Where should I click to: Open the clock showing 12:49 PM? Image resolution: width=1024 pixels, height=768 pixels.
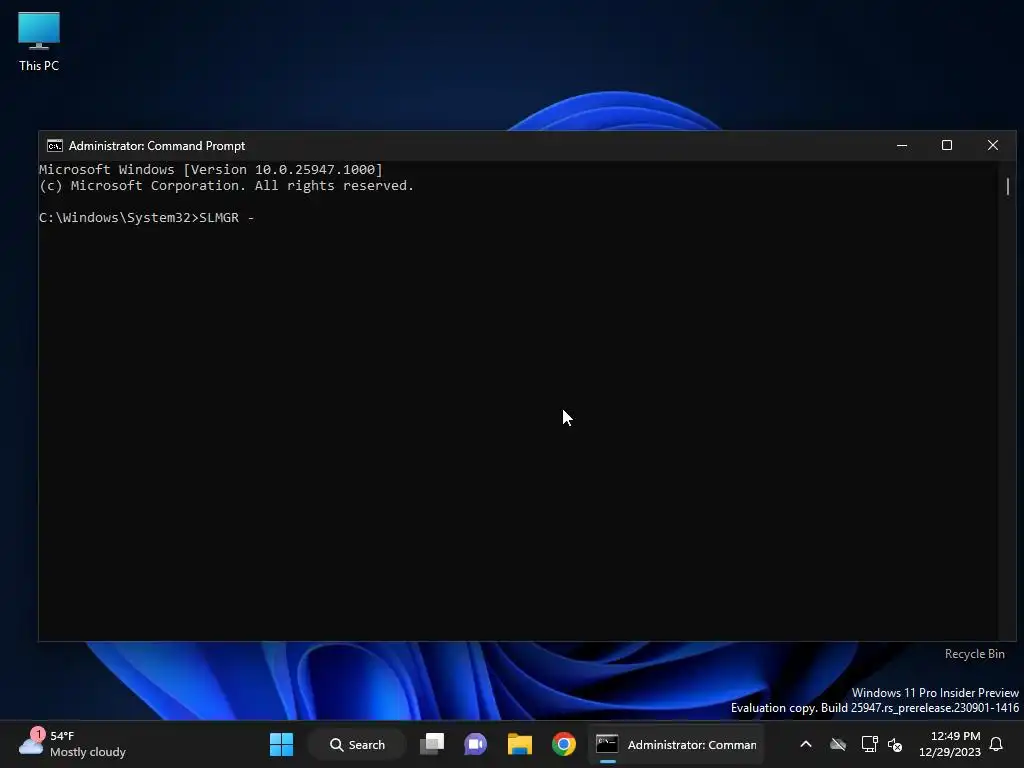pos(950,744)
